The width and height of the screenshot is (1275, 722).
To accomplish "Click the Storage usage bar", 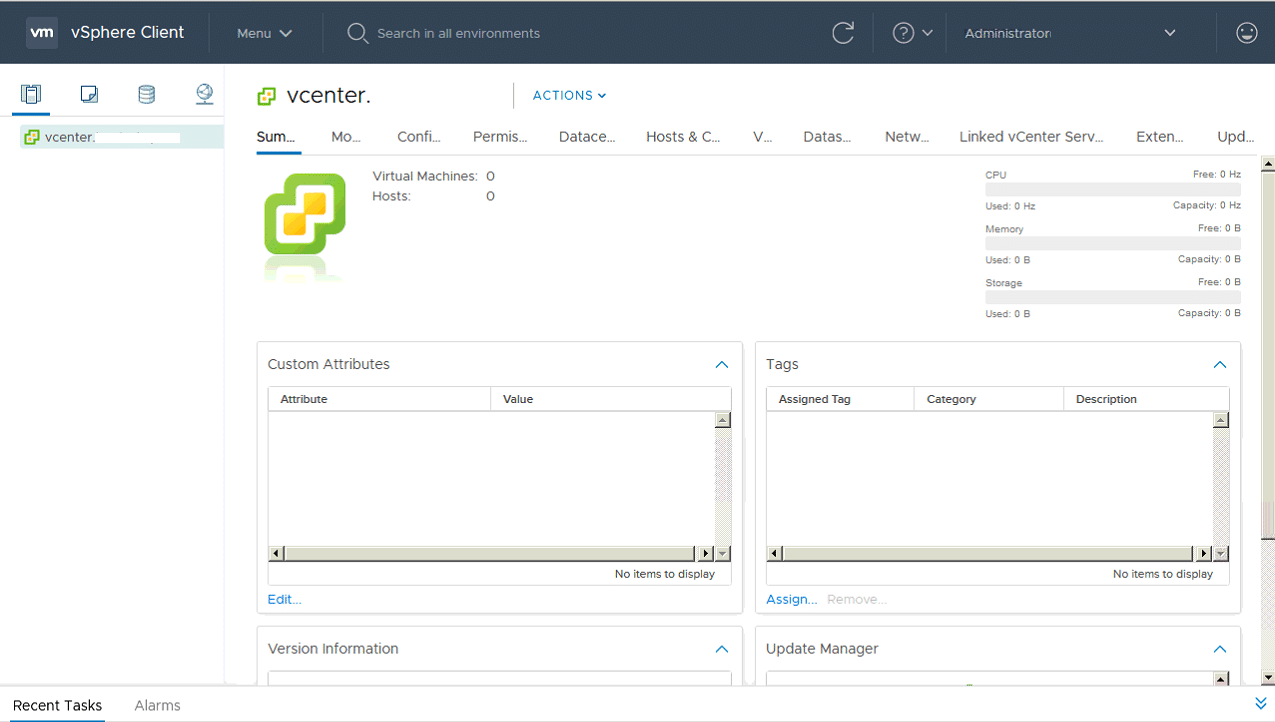I will click(x=1113, y=297).
